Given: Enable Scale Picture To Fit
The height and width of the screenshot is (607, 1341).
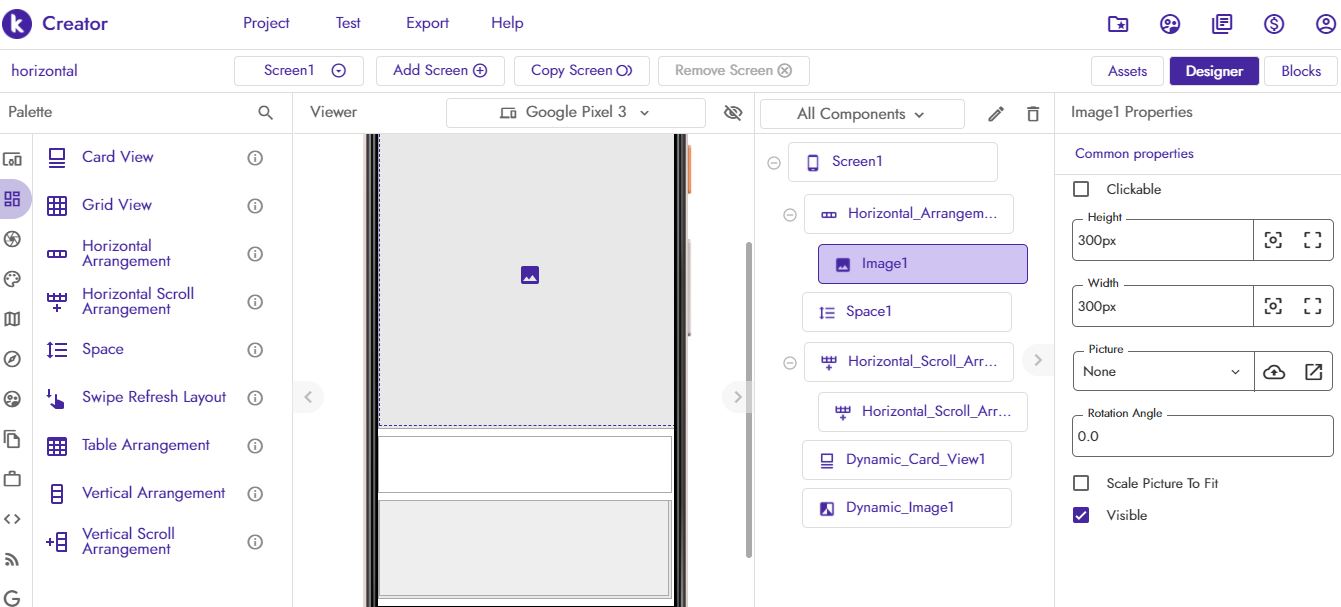Looking at the screenshot, I should 1081,483.
